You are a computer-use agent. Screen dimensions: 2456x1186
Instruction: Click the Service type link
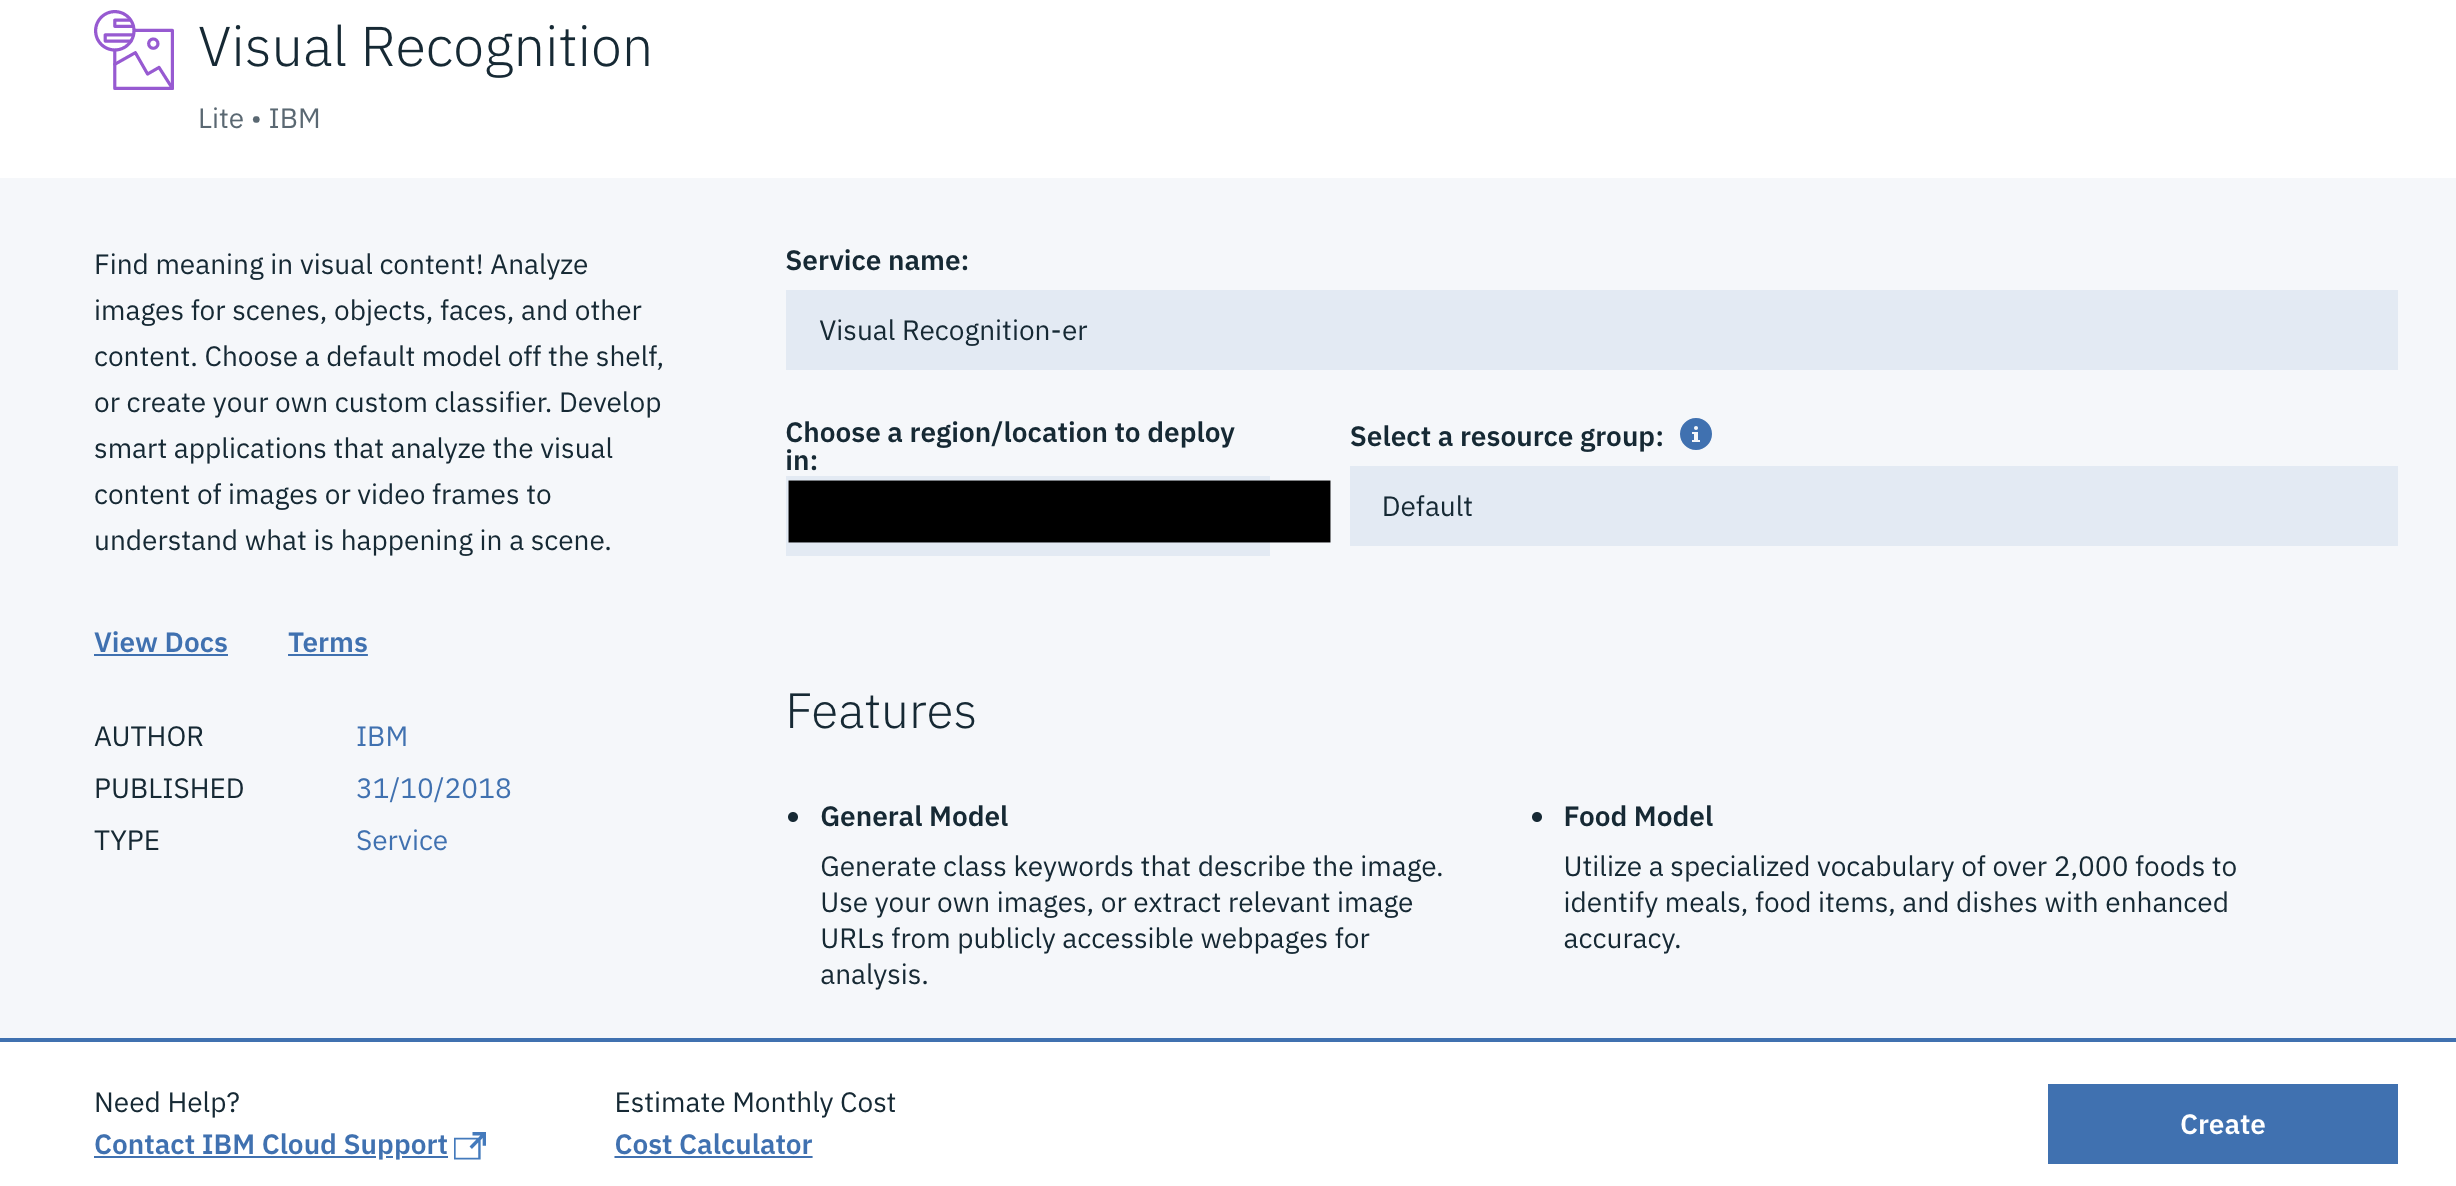402,840
